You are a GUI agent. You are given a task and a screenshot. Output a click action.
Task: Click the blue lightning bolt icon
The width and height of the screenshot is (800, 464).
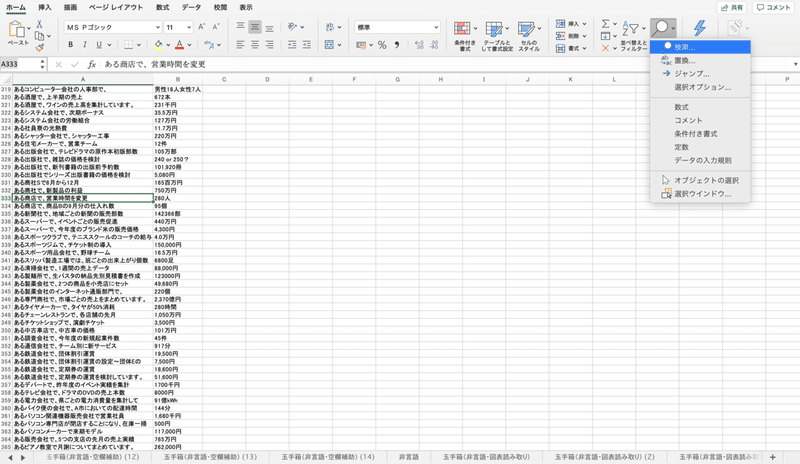tap(699, 28)
